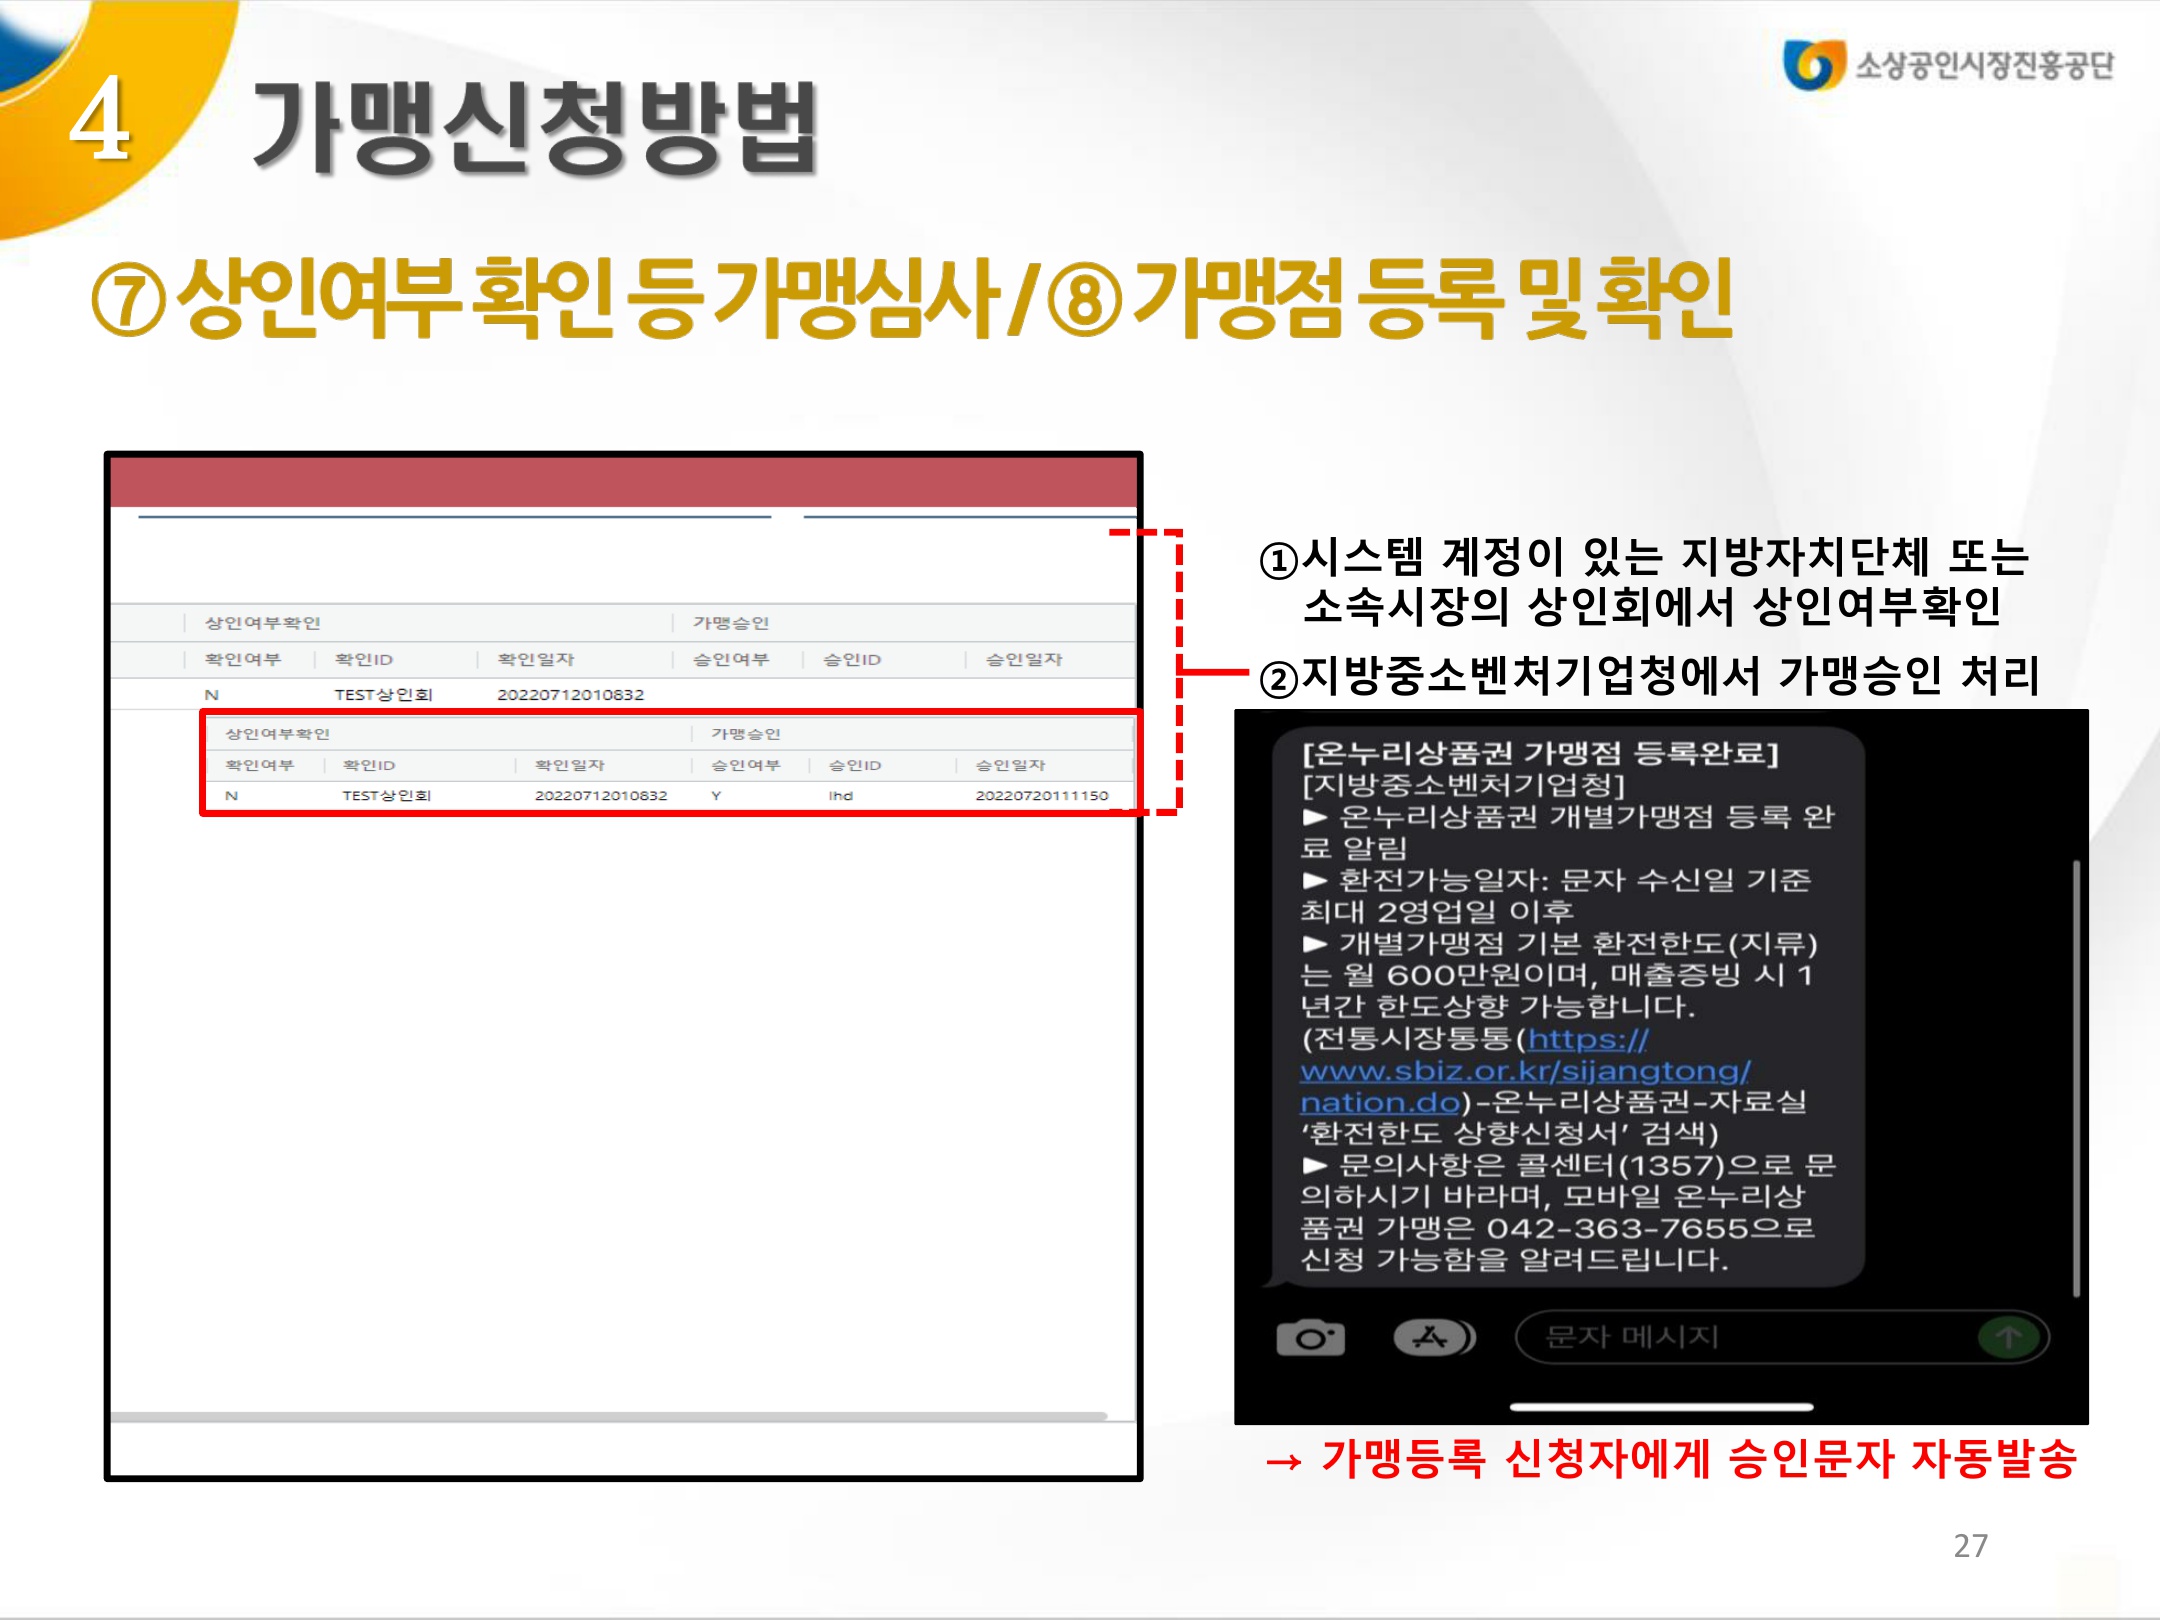Viewport: 2160px width, 1620px height.
Task: Click 20220712010832 in the highlighted row
Action: [601, 795]
